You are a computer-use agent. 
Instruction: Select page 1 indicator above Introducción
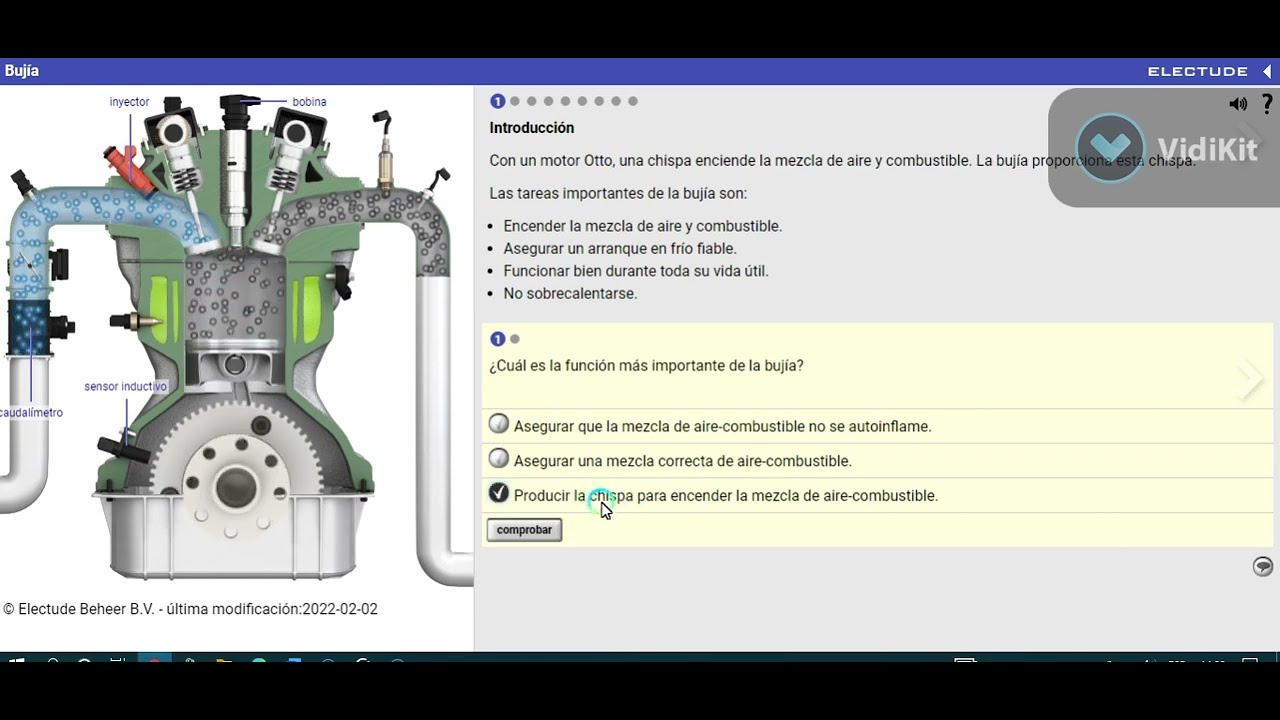[497, 101]
